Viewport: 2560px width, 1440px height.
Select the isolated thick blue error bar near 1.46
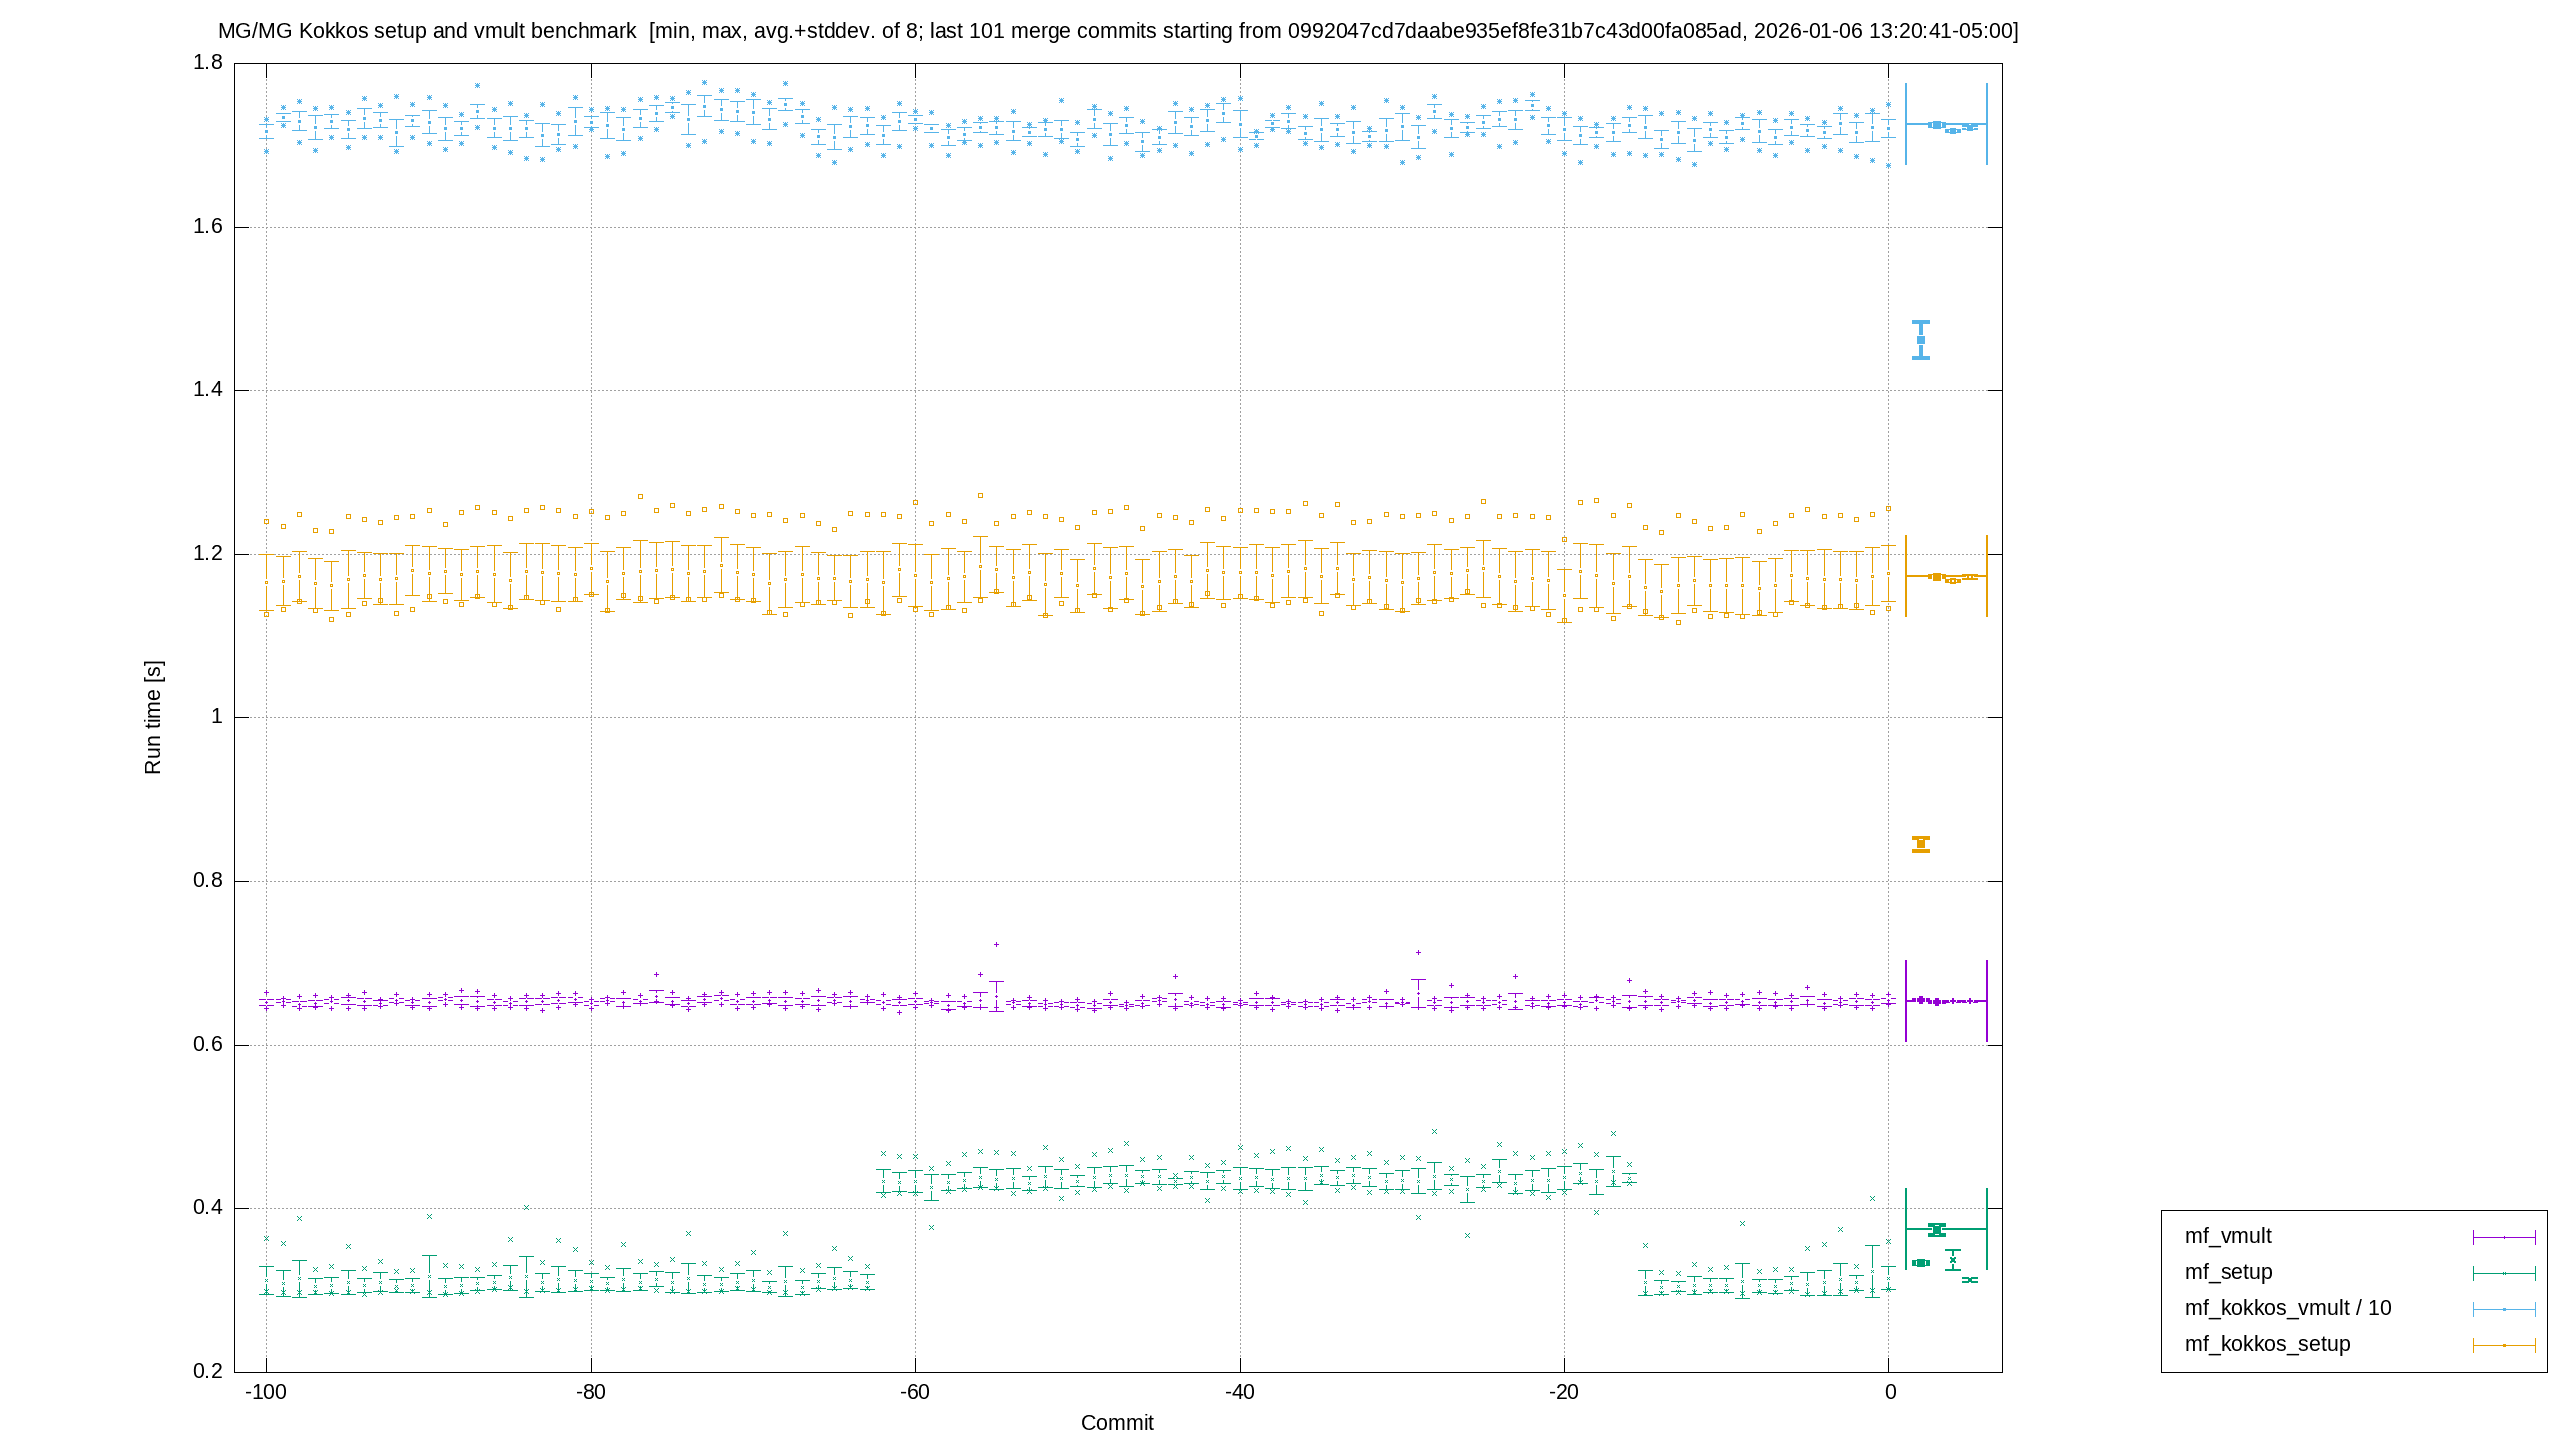pyautogui.click(x=1921, y=340)
